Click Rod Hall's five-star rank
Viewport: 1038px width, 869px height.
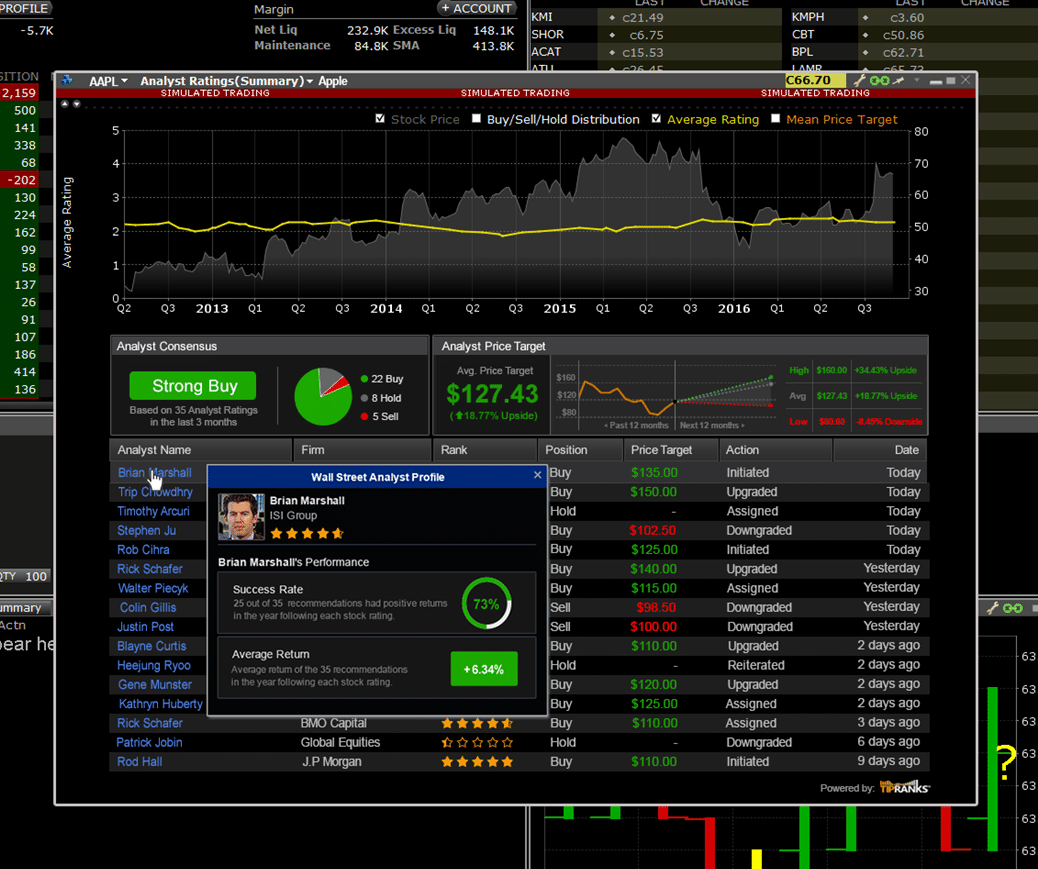click(477, 762)
